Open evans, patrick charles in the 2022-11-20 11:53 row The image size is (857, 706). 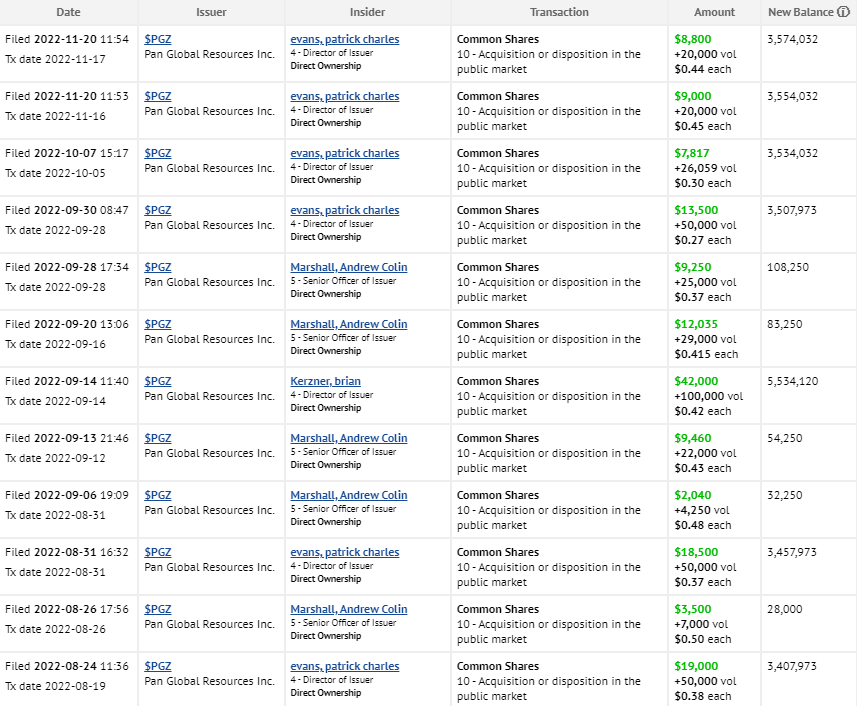pos(344,96)
